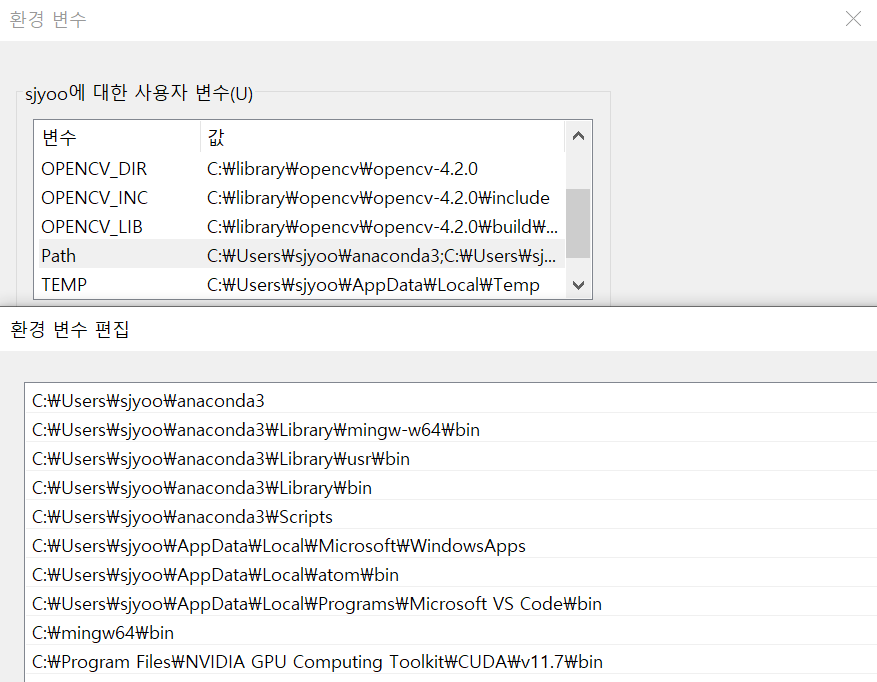Viewport: 877px width, 682px height.
Task: Click the user variables scrollbar thumb
Action: [578, 223]
